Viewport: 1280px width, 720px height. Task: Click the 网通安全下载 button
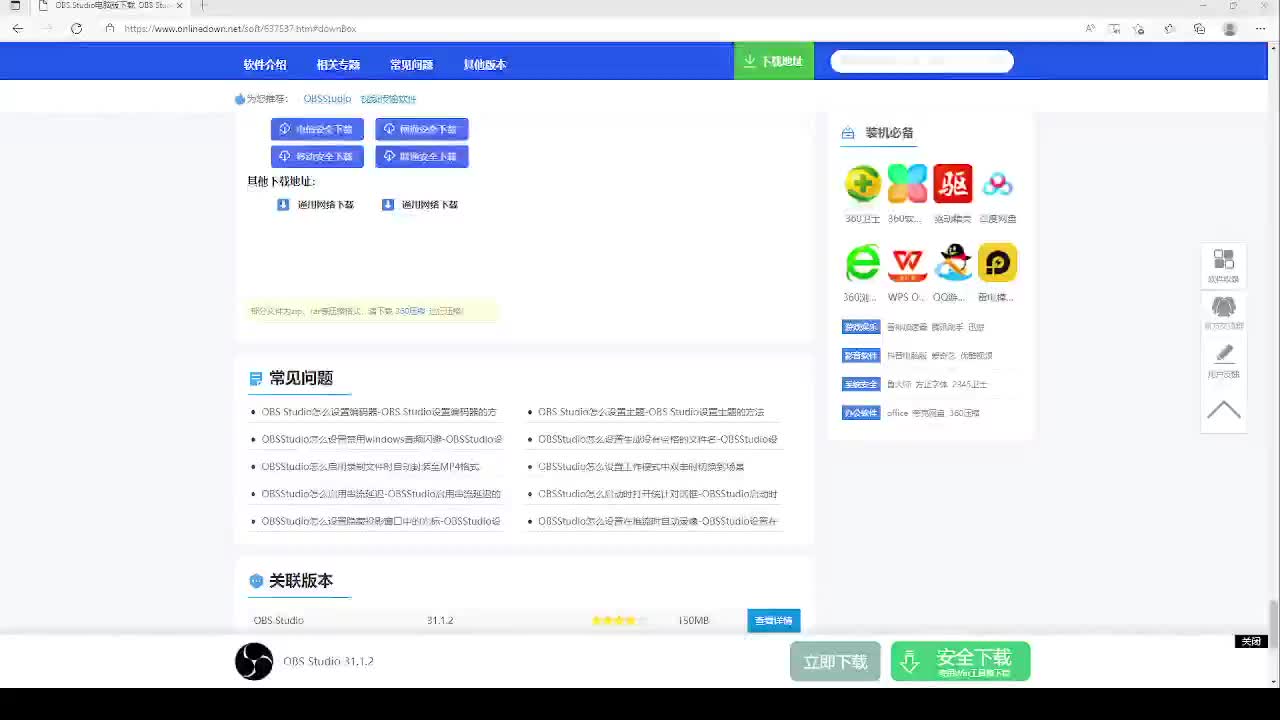(x=421, y=129)
